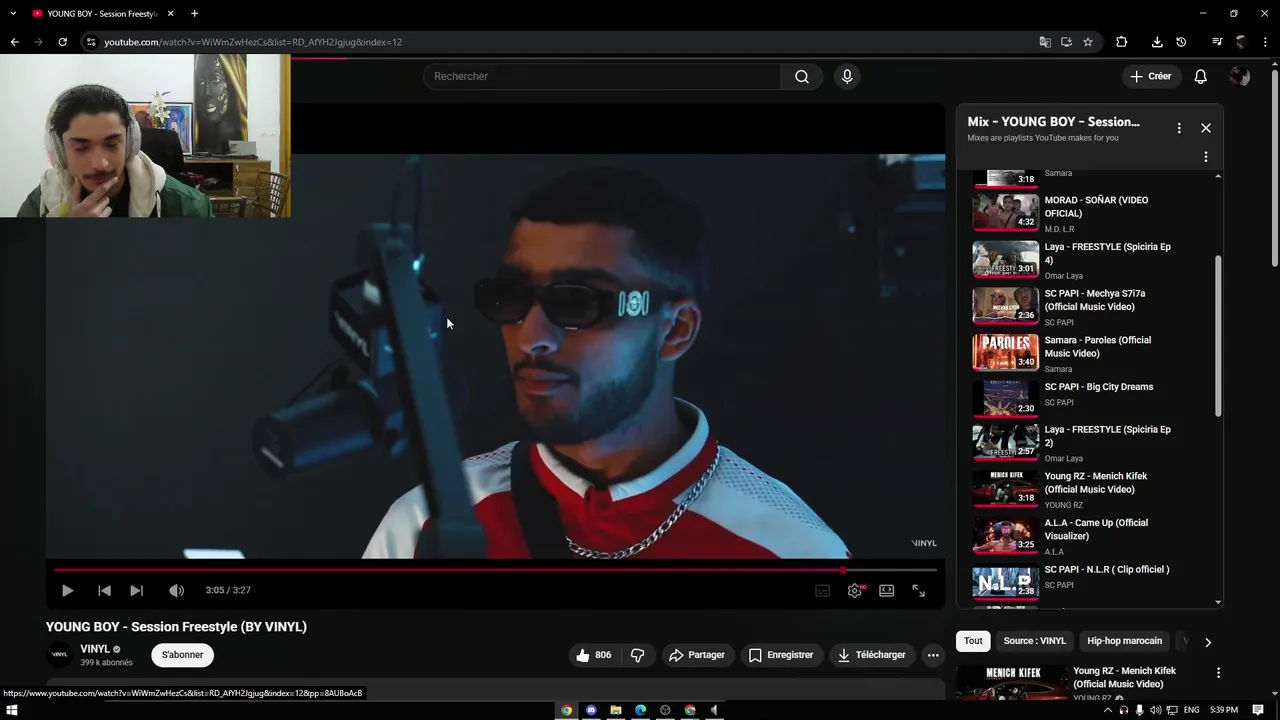1280x720 pixels.
Task: Open the Créer button
Action: pyautogui.click(x=1151, y=76)
